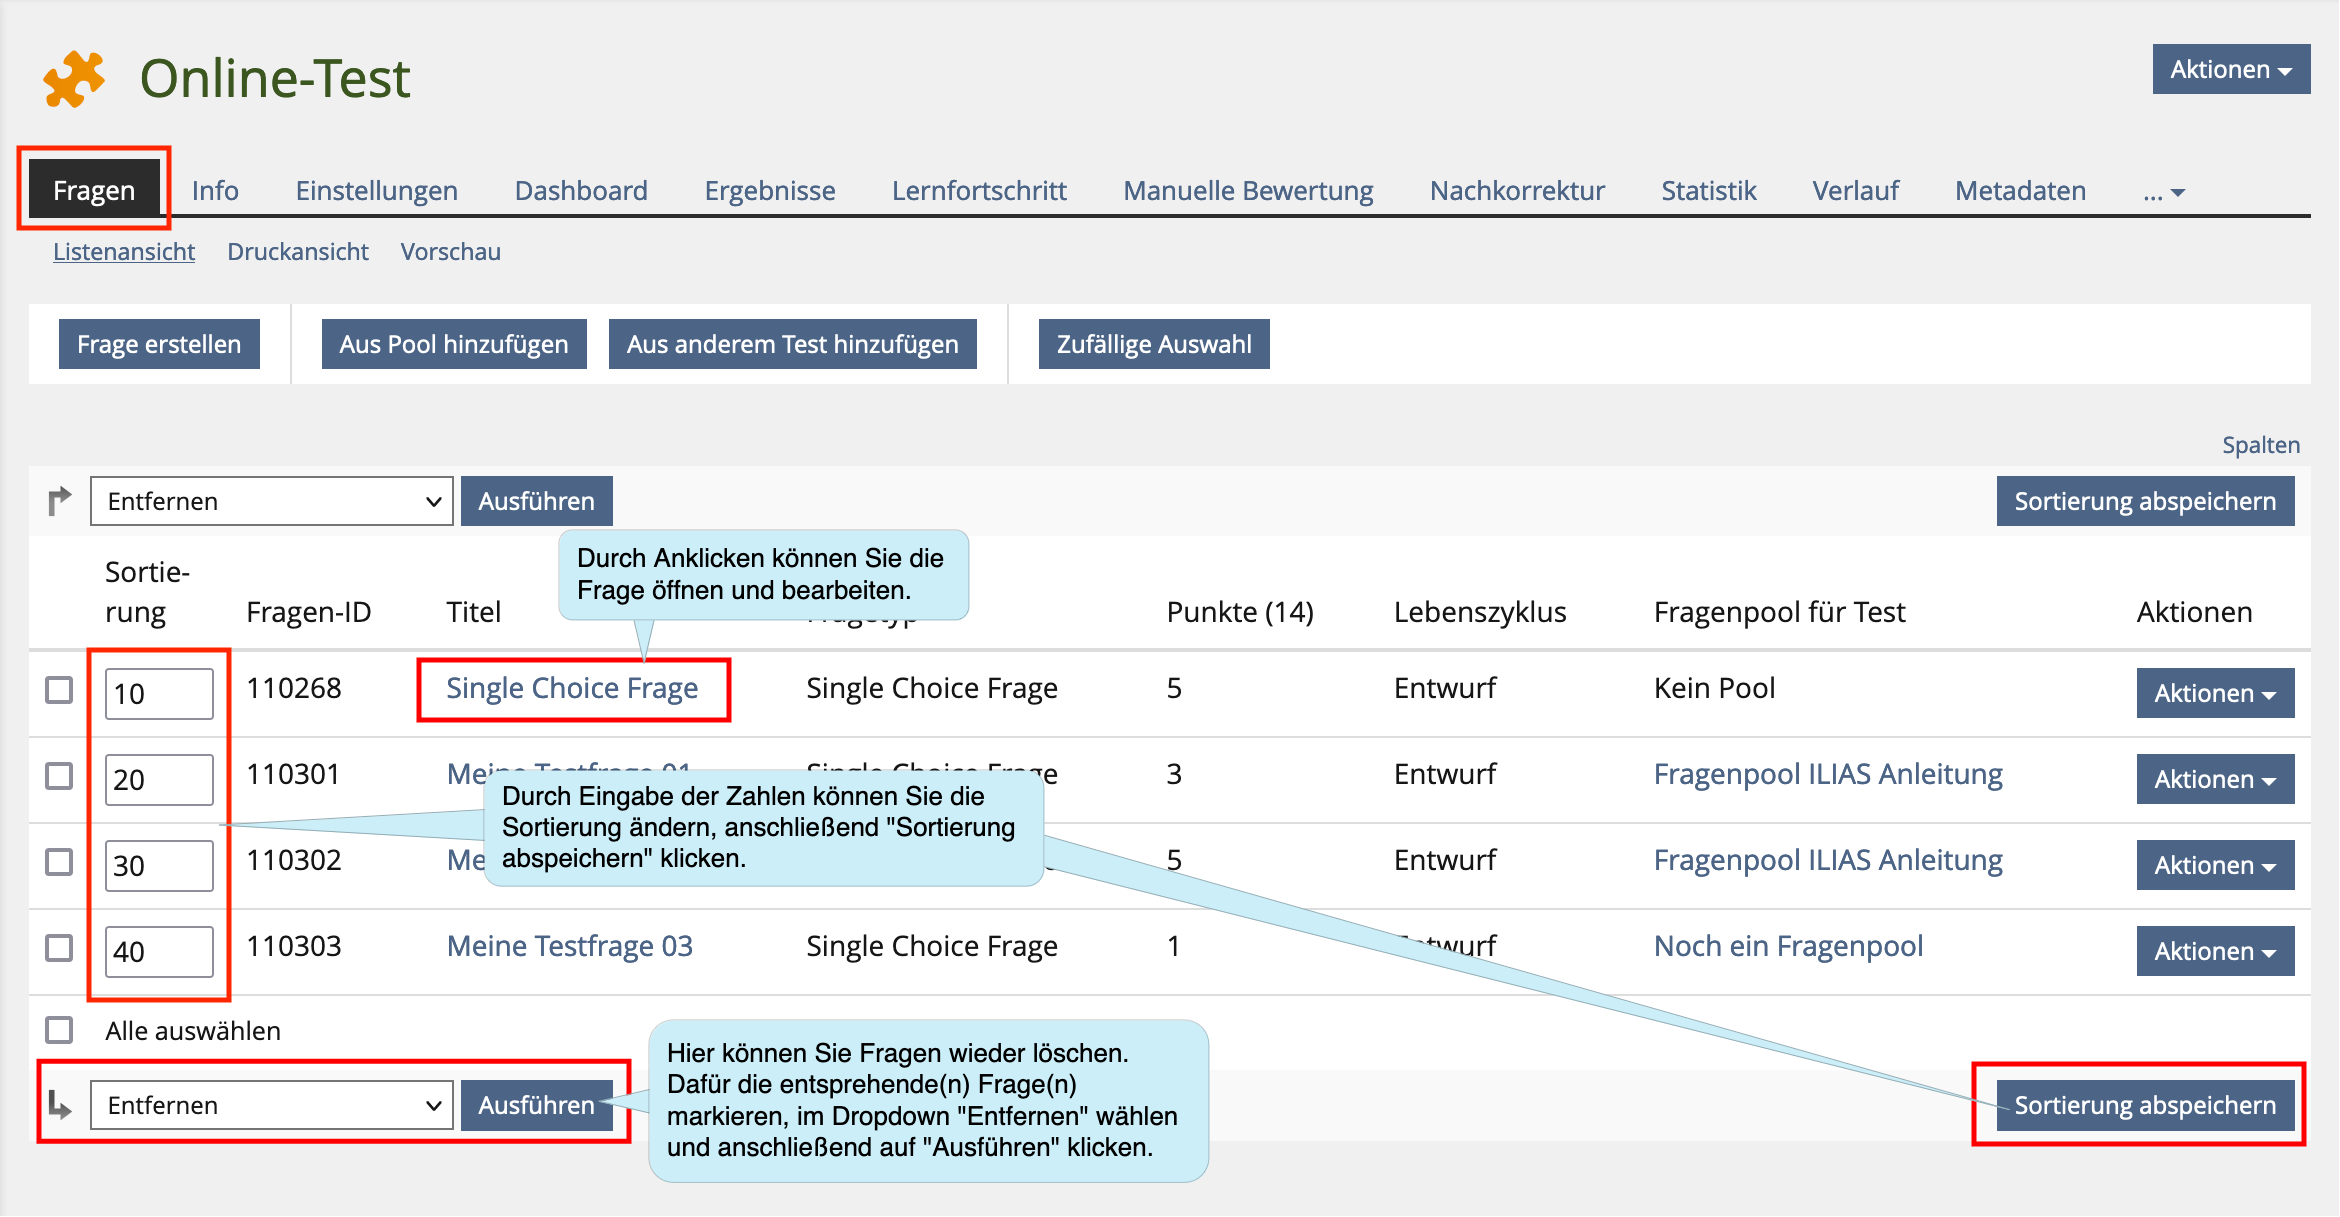Expand the '...' overflow tab menu
Image resolution: width=2340 pixels, height=1217 pixels.
point(2164,192)
